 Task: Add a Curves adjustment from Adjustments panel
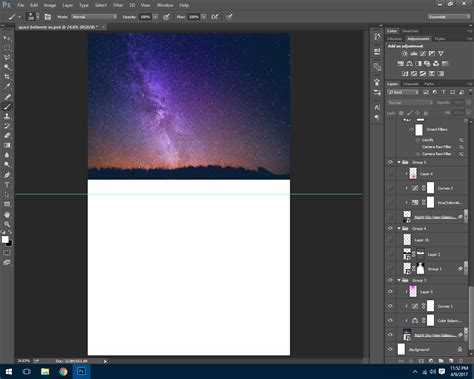pyautogui.click(x=423, y=54)
